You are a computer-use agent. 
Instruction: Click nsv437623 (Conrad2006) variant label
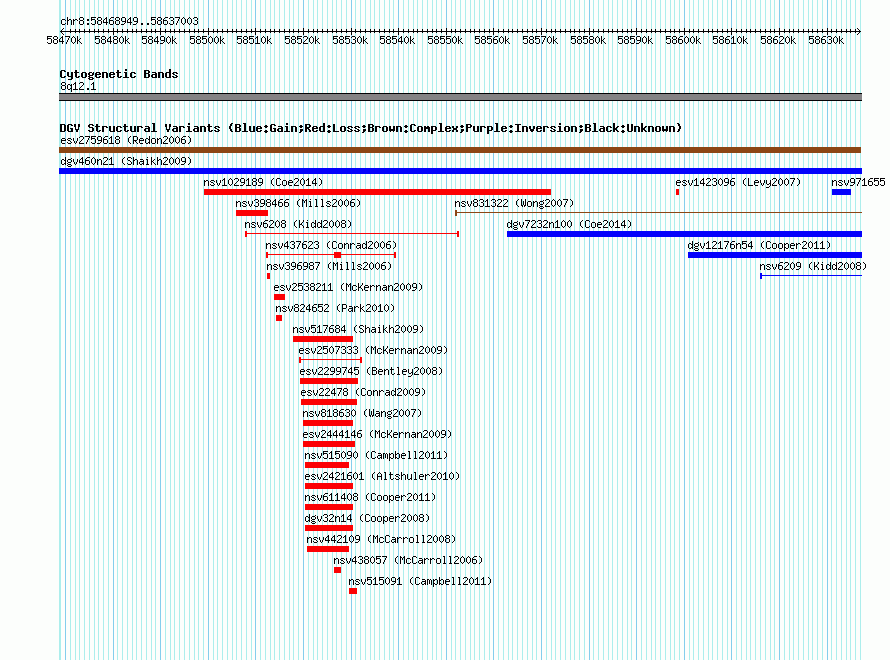click(331, 245)
